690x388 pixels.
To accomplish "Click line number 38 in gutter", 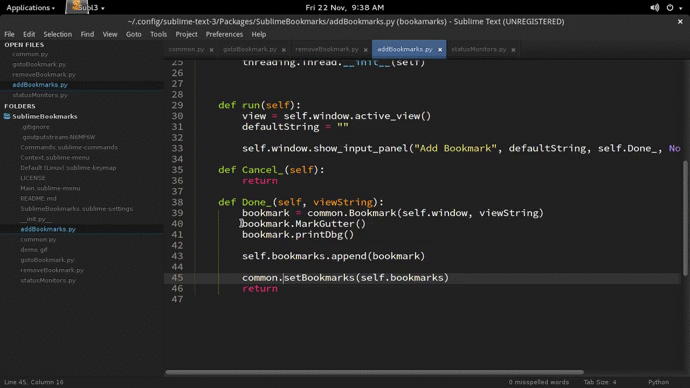I will [177, 202].
